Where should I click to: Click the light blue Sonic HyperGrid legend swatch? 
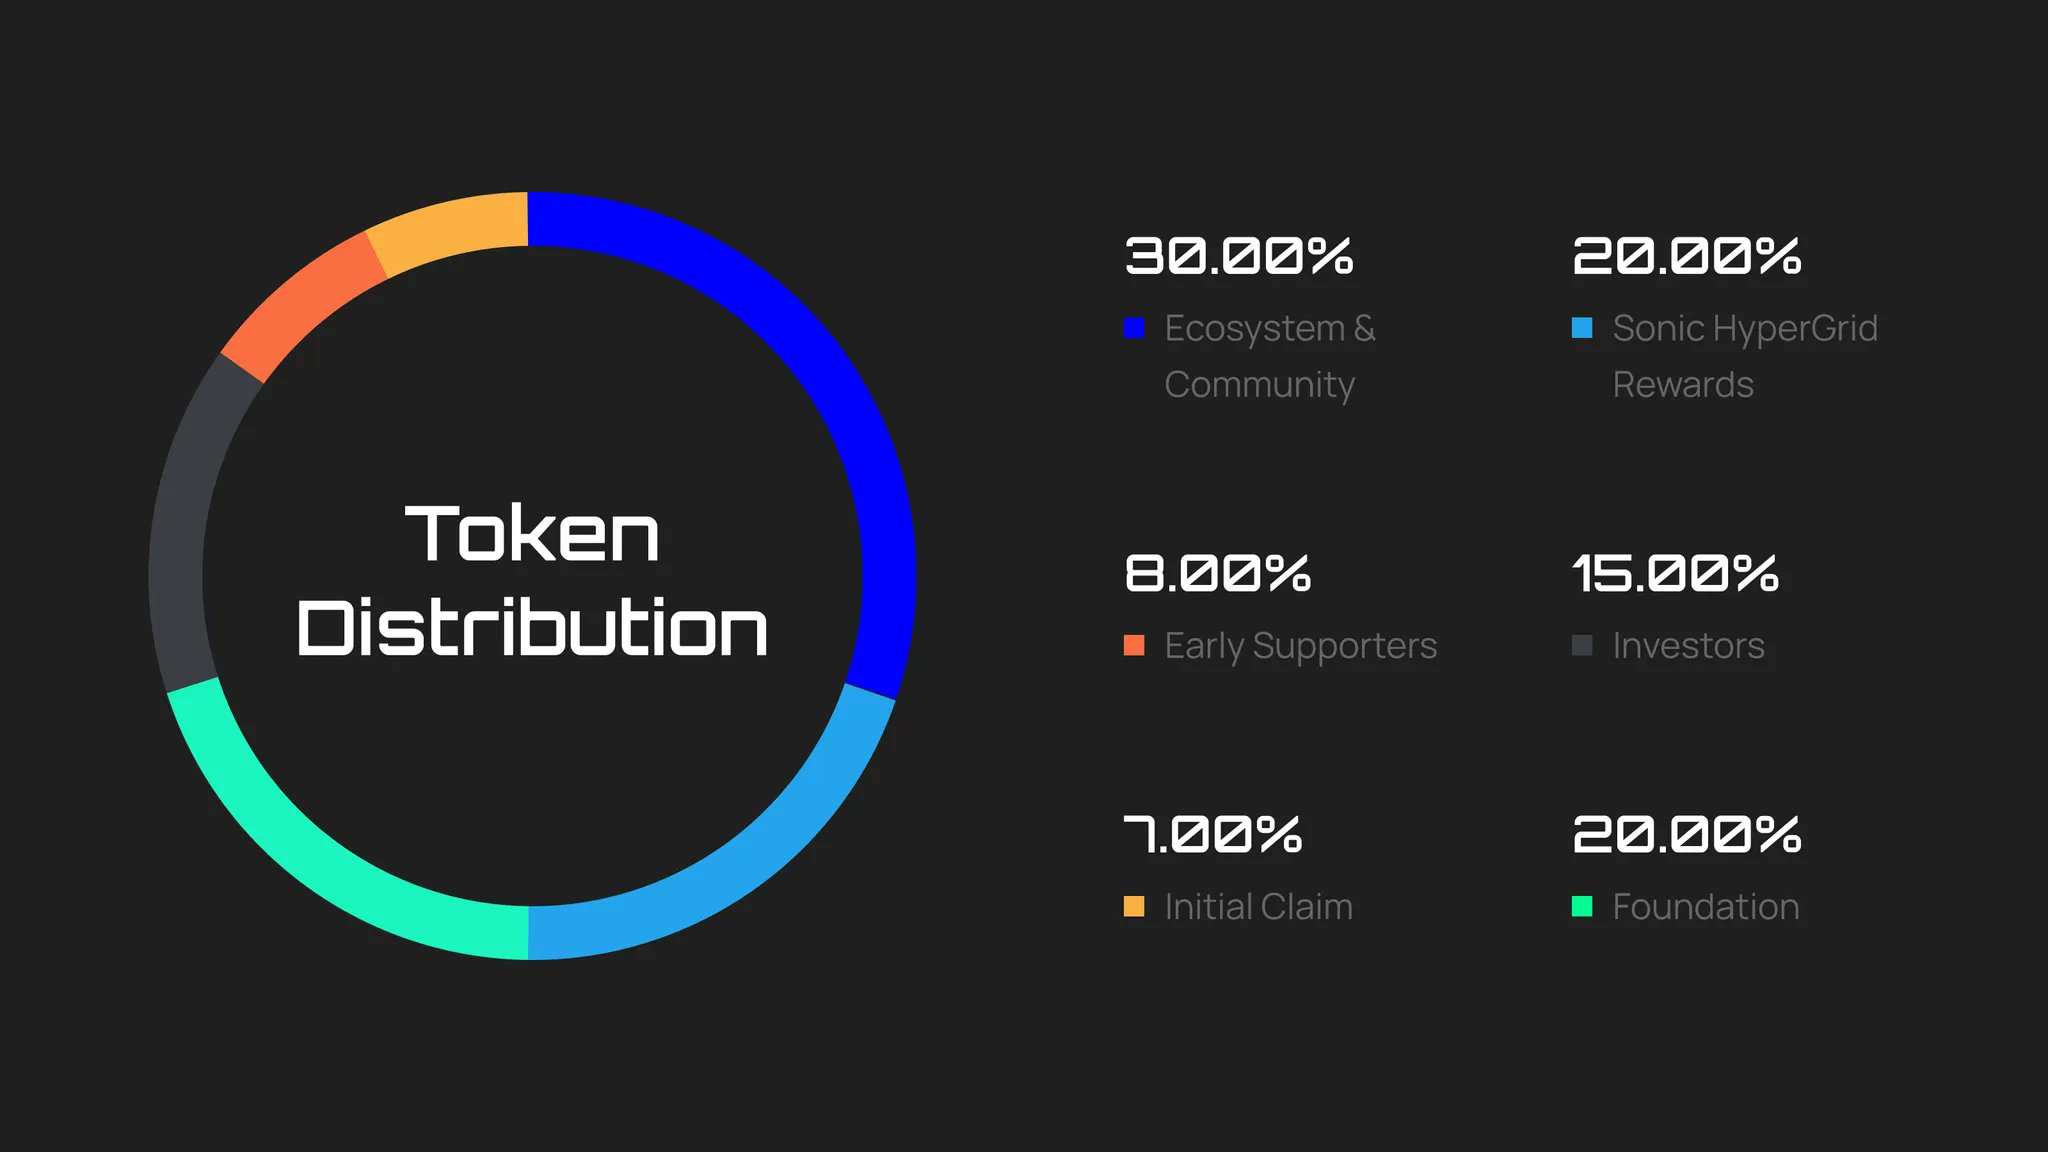(x=1582, y=328)
